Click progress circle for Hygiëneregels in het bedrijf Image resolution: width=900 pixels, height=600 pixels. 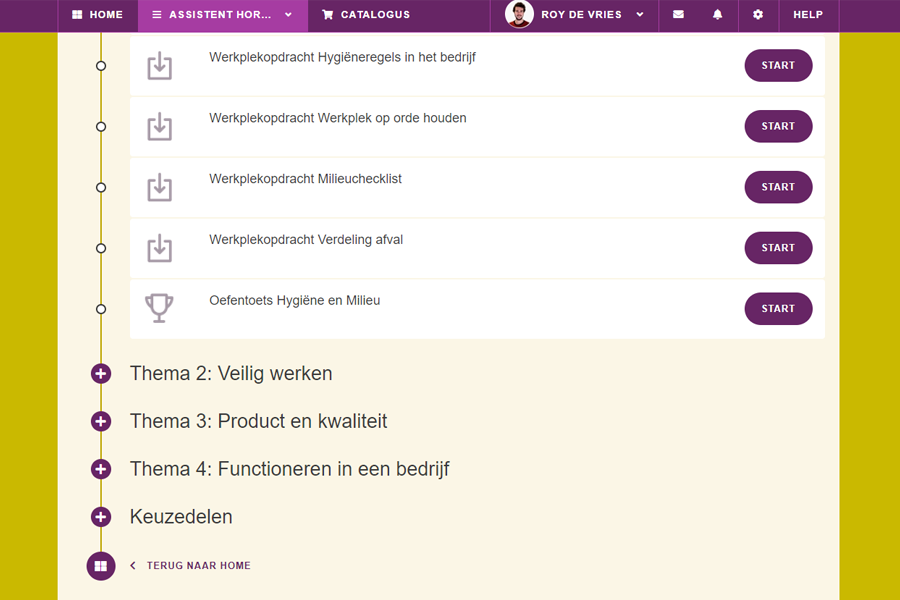point(101,66)
